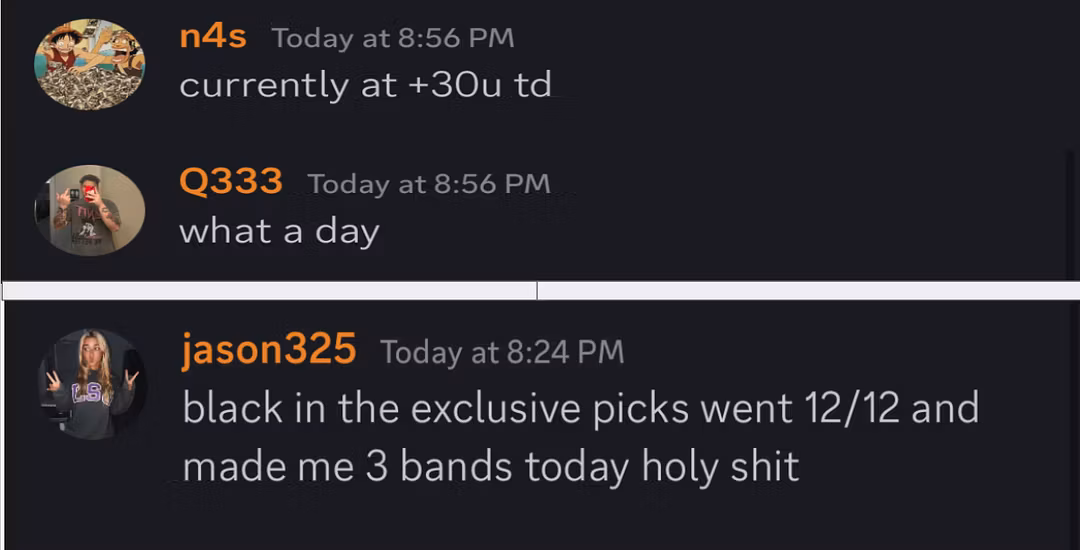Click jason325's profile picture
Screen dimensions: 1080x550
click(91, 384)
